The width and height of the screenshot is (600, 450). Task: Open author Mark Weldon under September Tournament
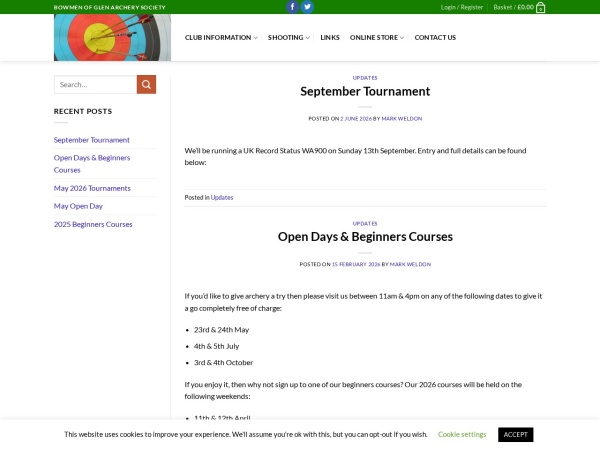coord(402,119)
